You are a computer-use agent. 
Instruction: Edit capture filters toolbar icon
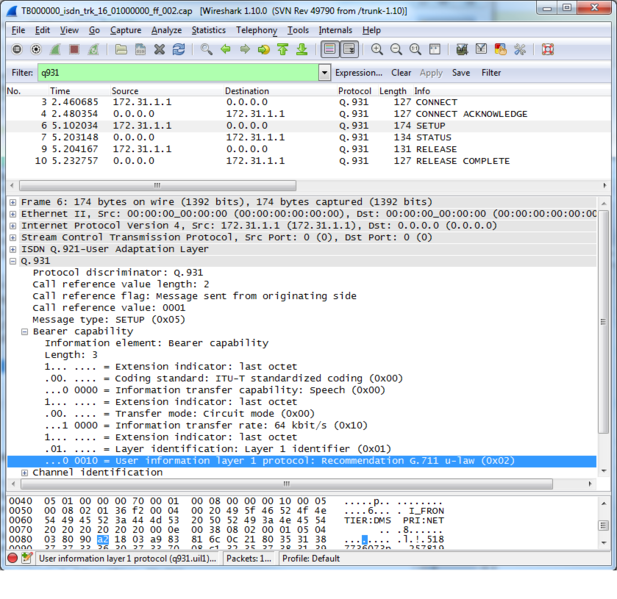[462, 50]
